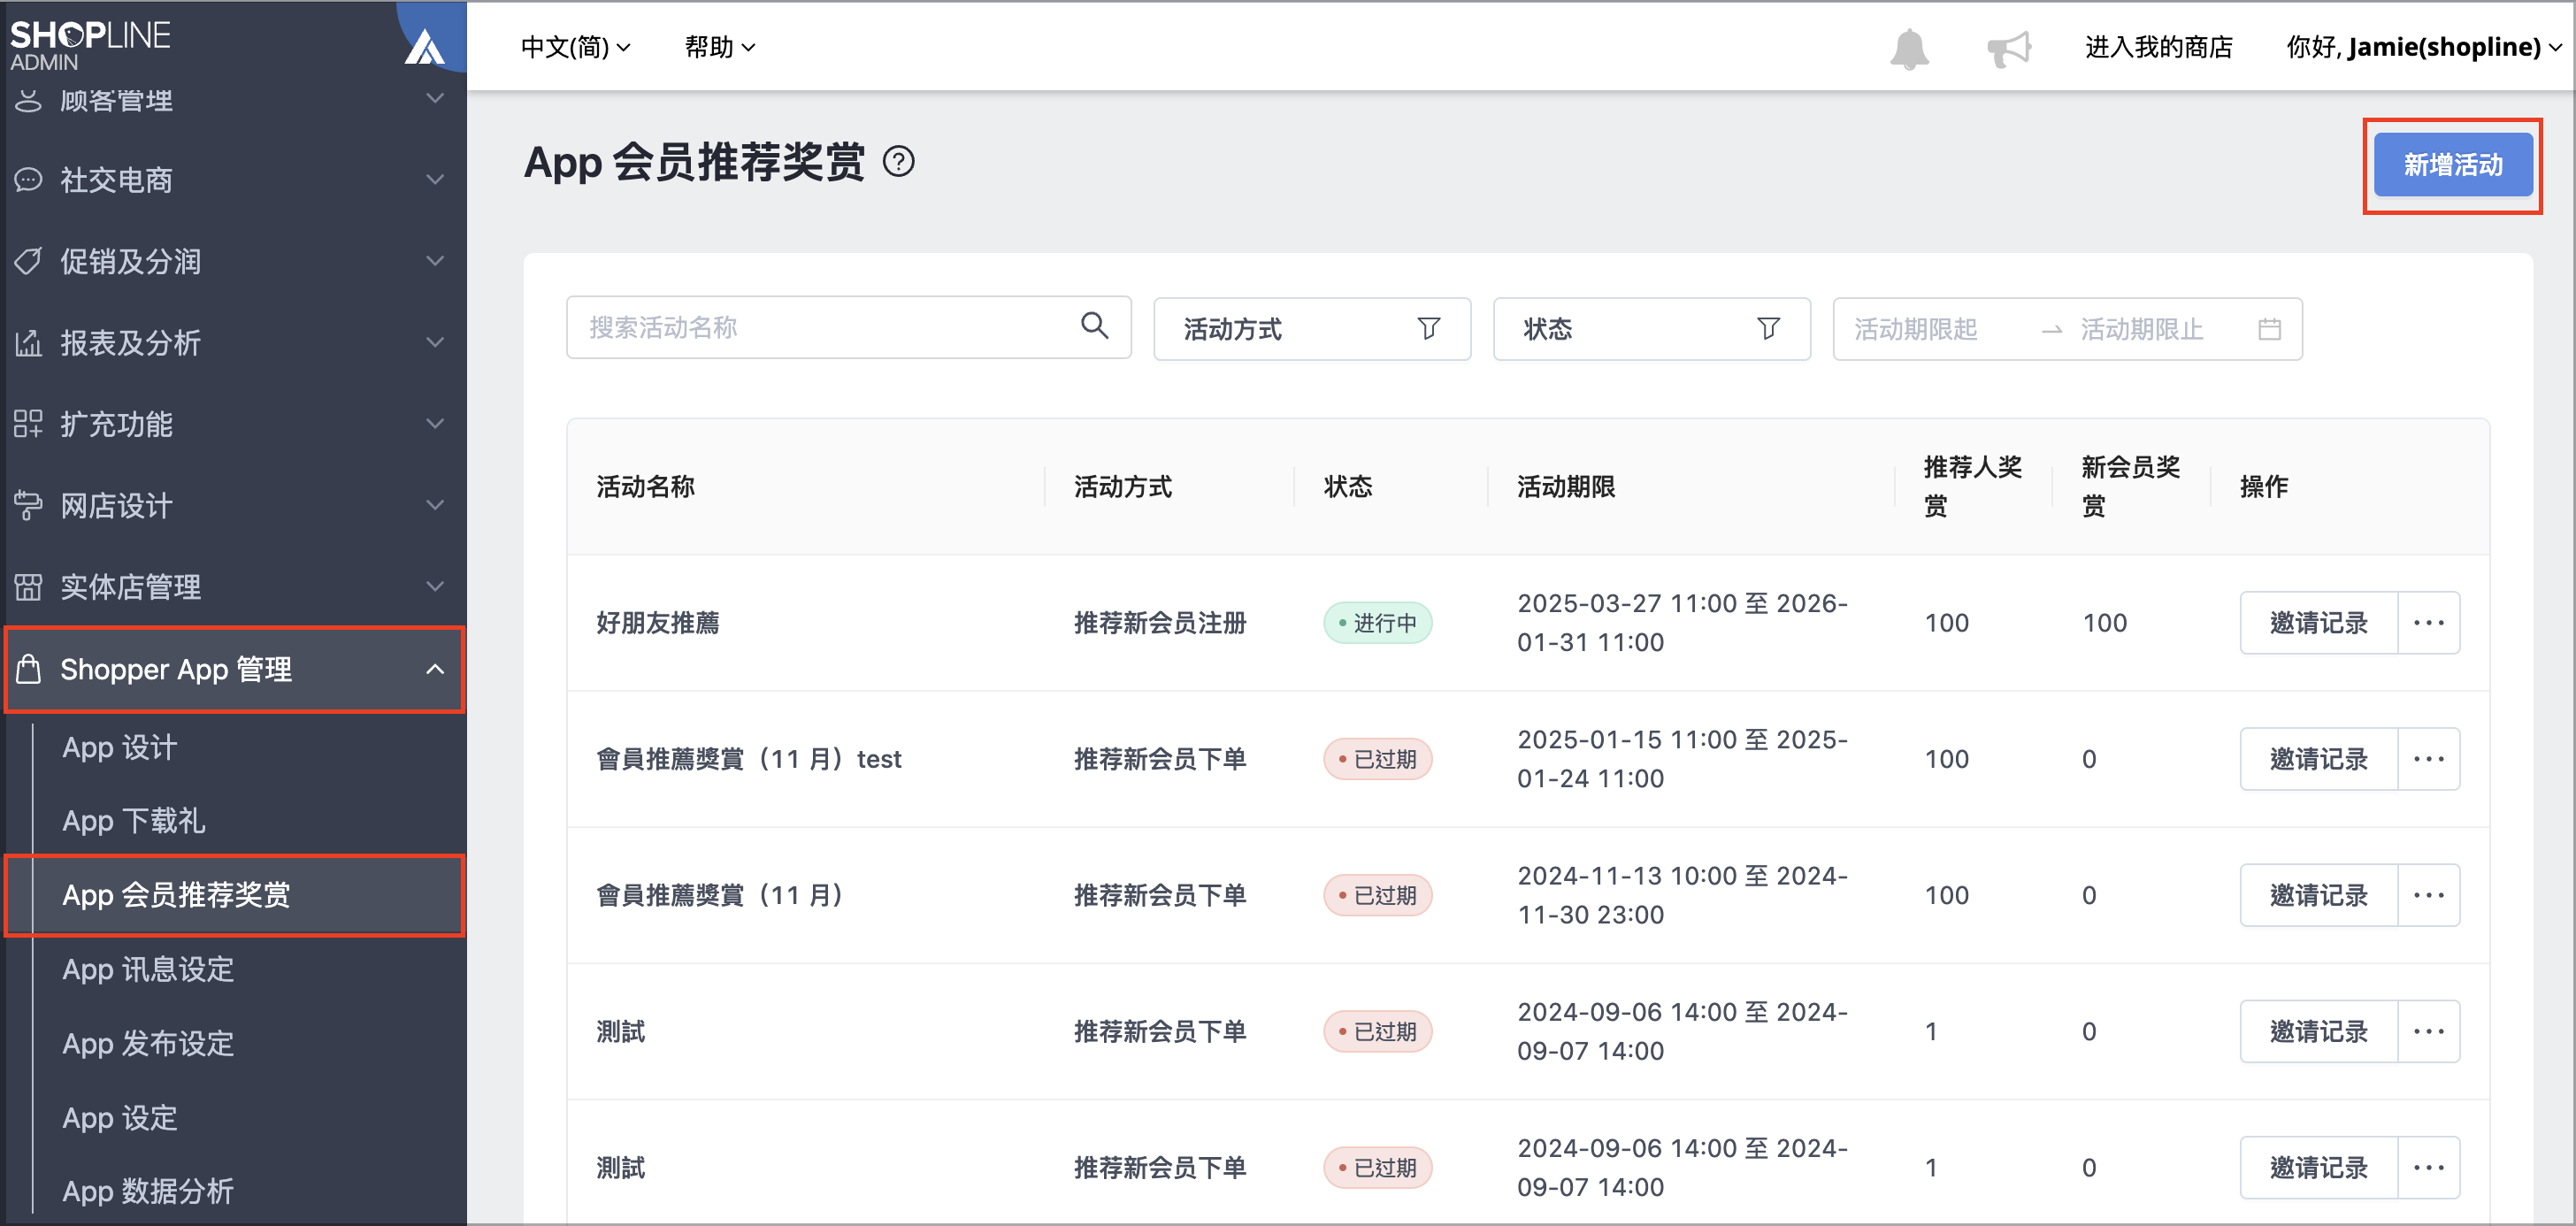Open more options for 會員推薦獎賞（11 月）test row
2576x1226 pixels.
point(2429,759)
